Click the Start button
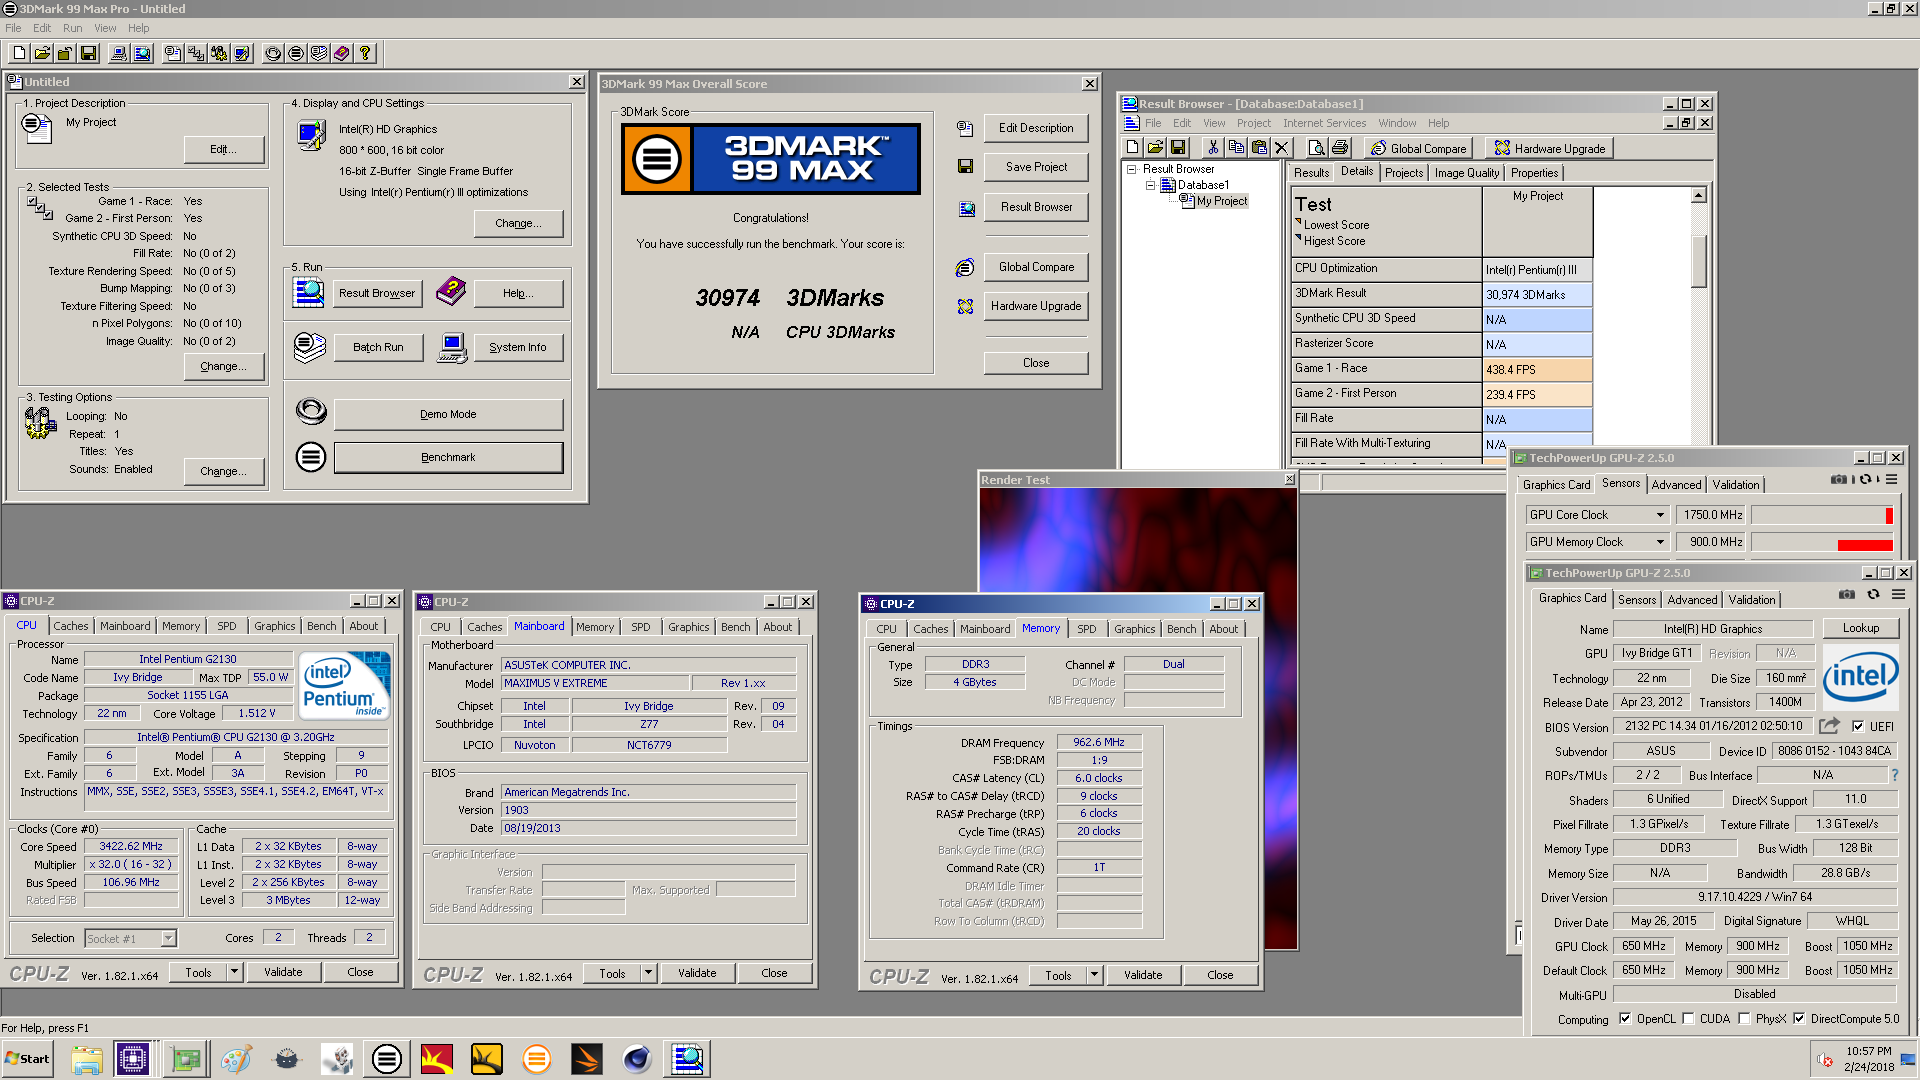The width and height of the screenshot is (1920, 1080). tap(27, 1059)
